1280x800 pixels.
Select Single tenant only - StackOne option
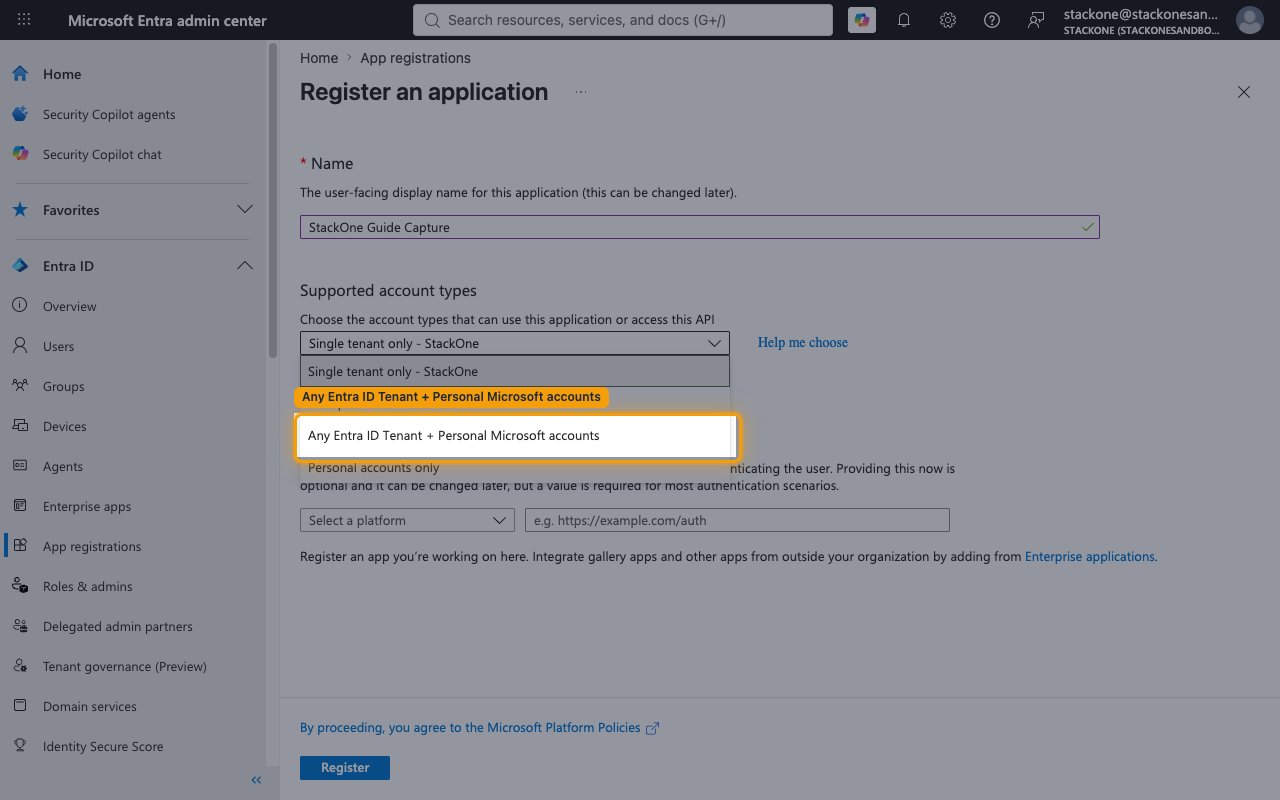point(515,371)
